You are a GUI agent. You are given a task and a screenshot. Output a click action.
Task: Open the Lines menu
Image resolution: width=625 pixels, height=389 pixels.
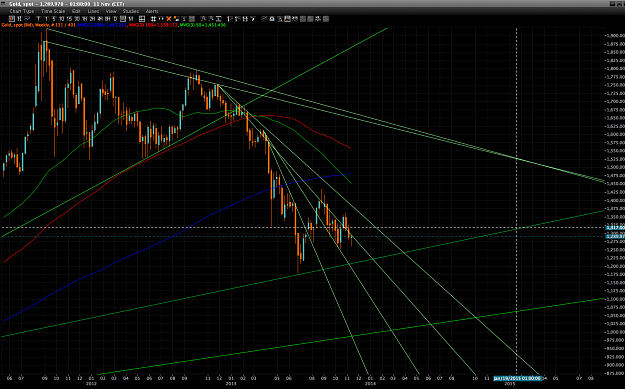pyautogui.click(x=93, y=11)
